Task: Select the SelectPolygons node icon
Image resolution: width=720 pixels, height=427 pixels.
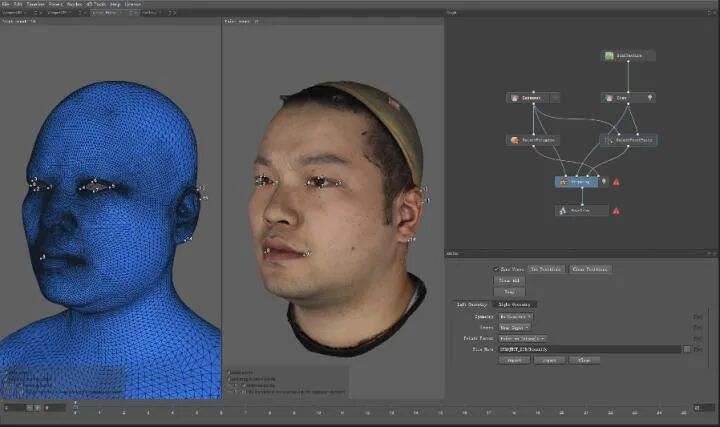Action: [x=515, y=140]
